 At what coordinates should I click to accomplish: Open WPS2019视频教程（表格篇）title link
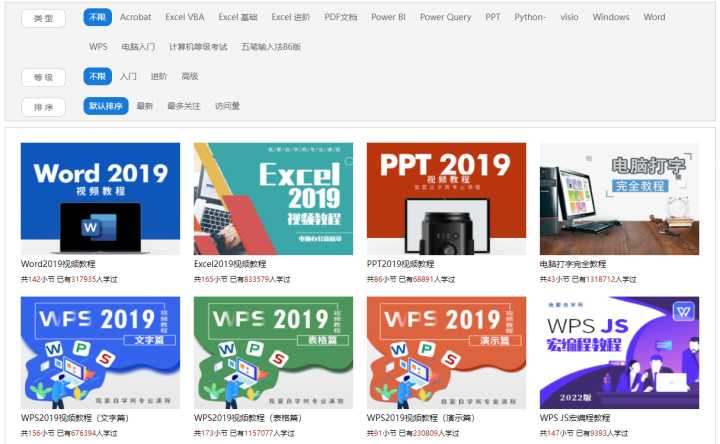(248, 418)
